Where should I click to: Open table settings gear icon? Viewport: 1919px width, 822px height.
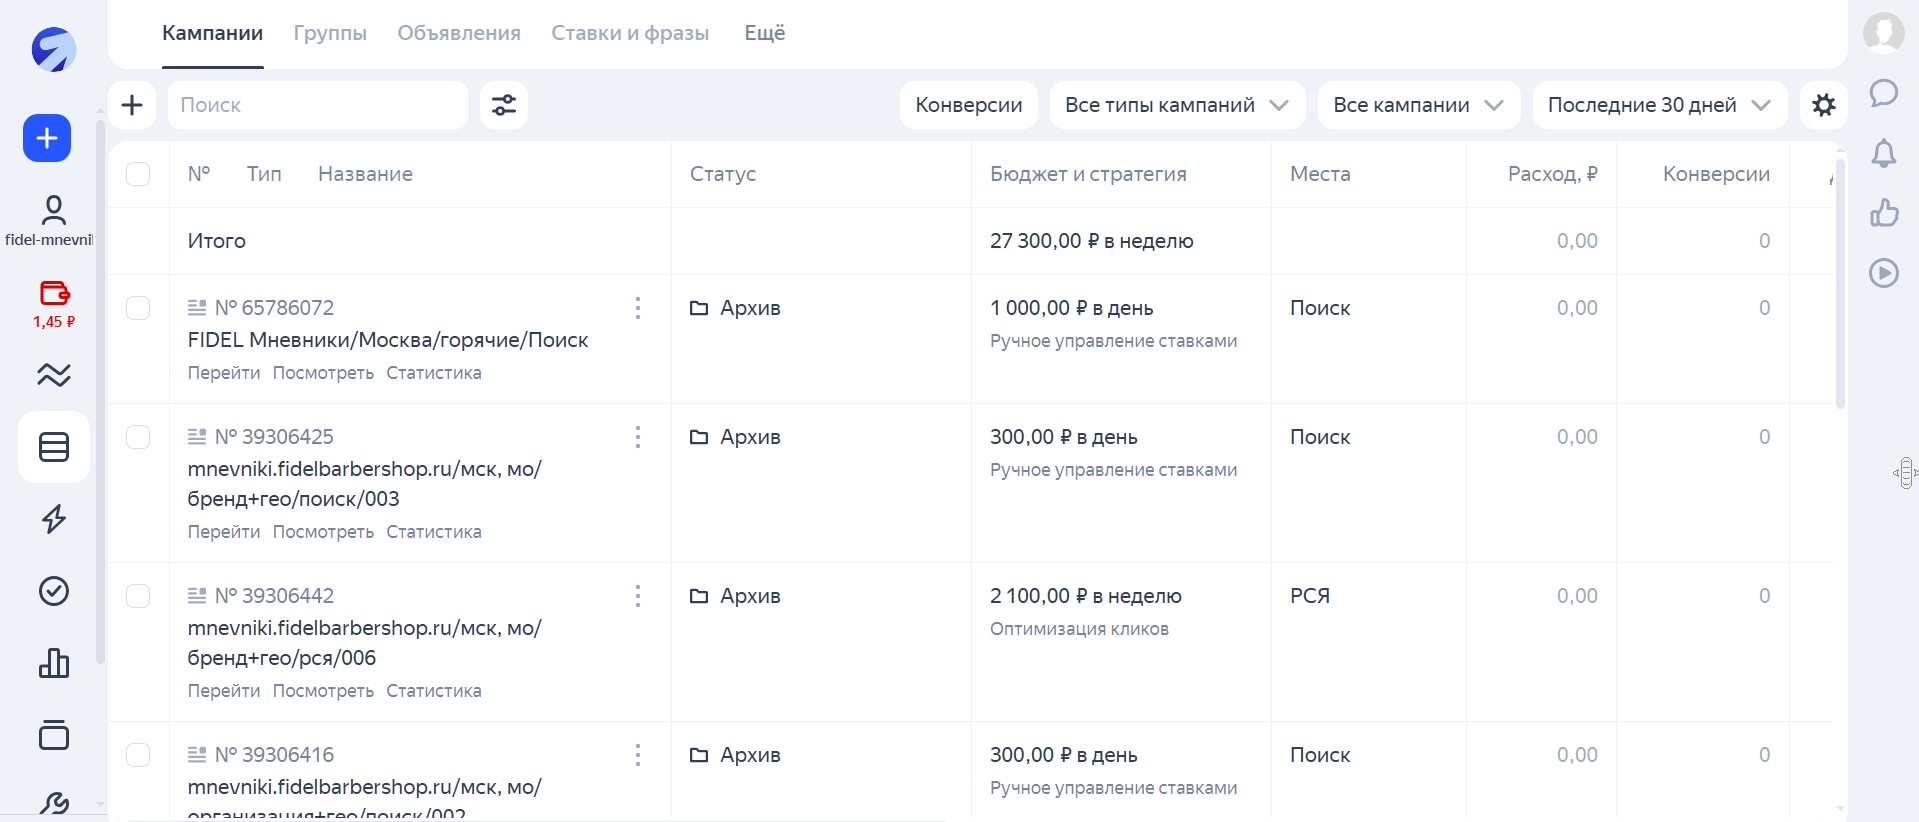tap(1824, 105)
